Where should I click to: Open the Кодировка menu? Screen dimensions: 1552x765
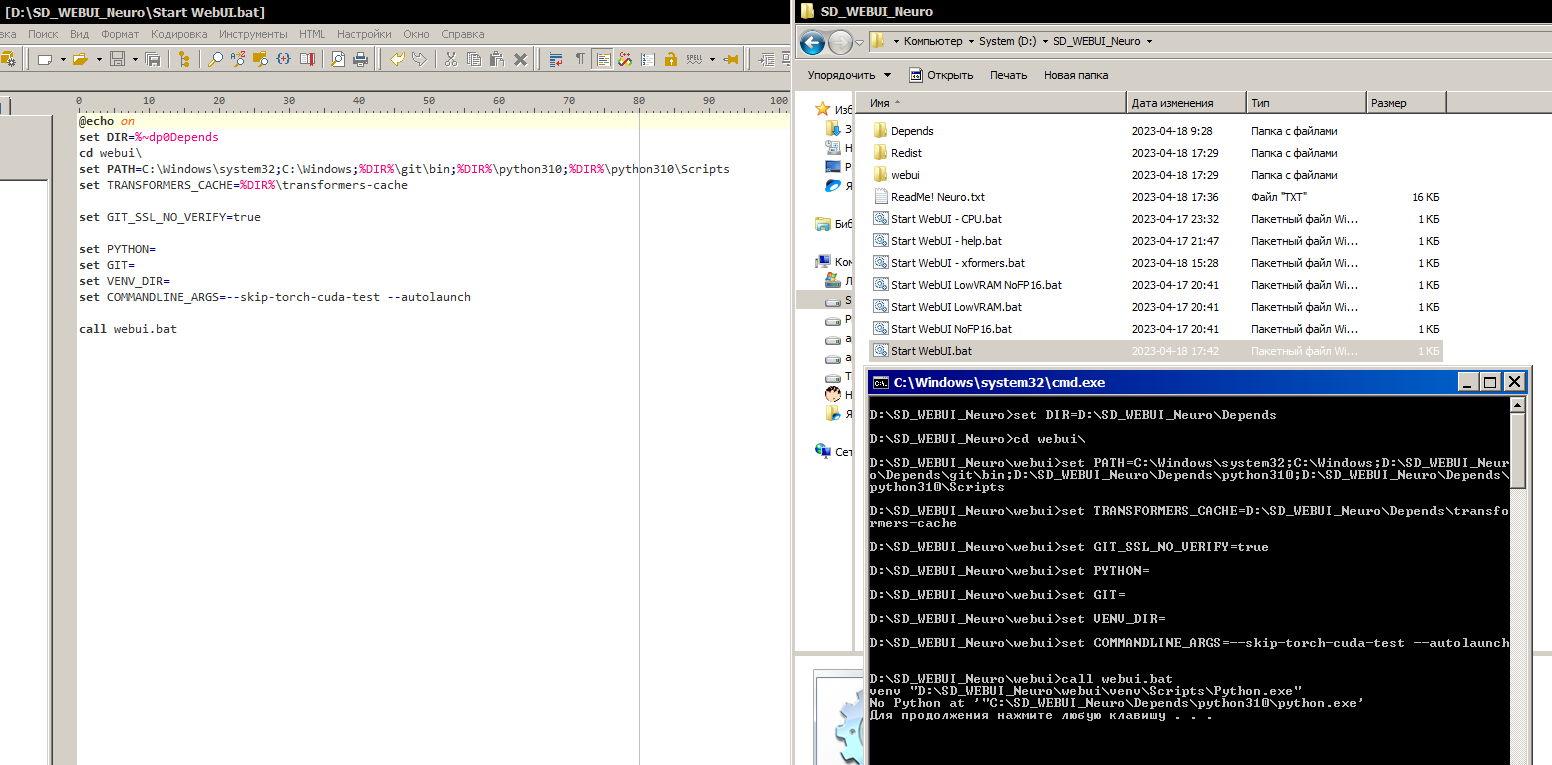pyautogui.click(x=179, y=34)
